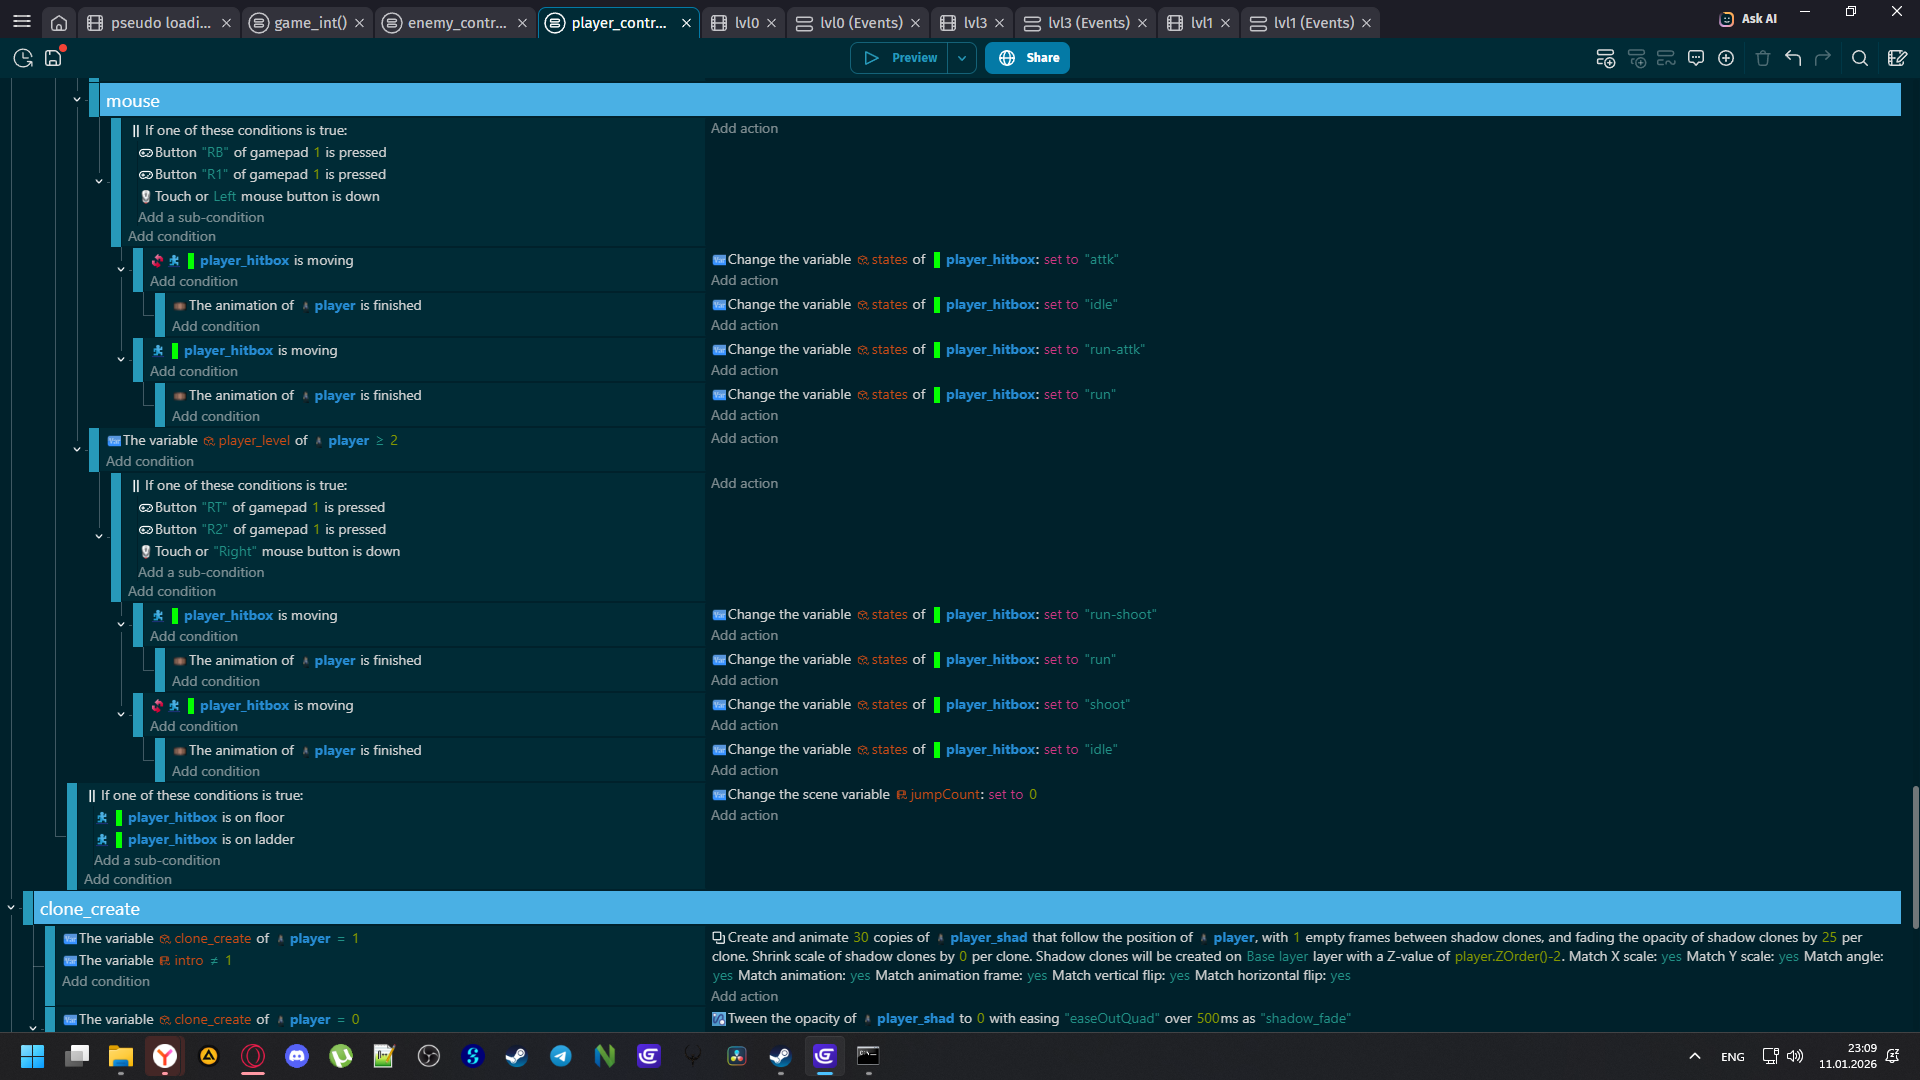Click the undo arrow in toolbar
Image resolution: width=1920 pixels, height=1080 pixels.
[1793, 58]
